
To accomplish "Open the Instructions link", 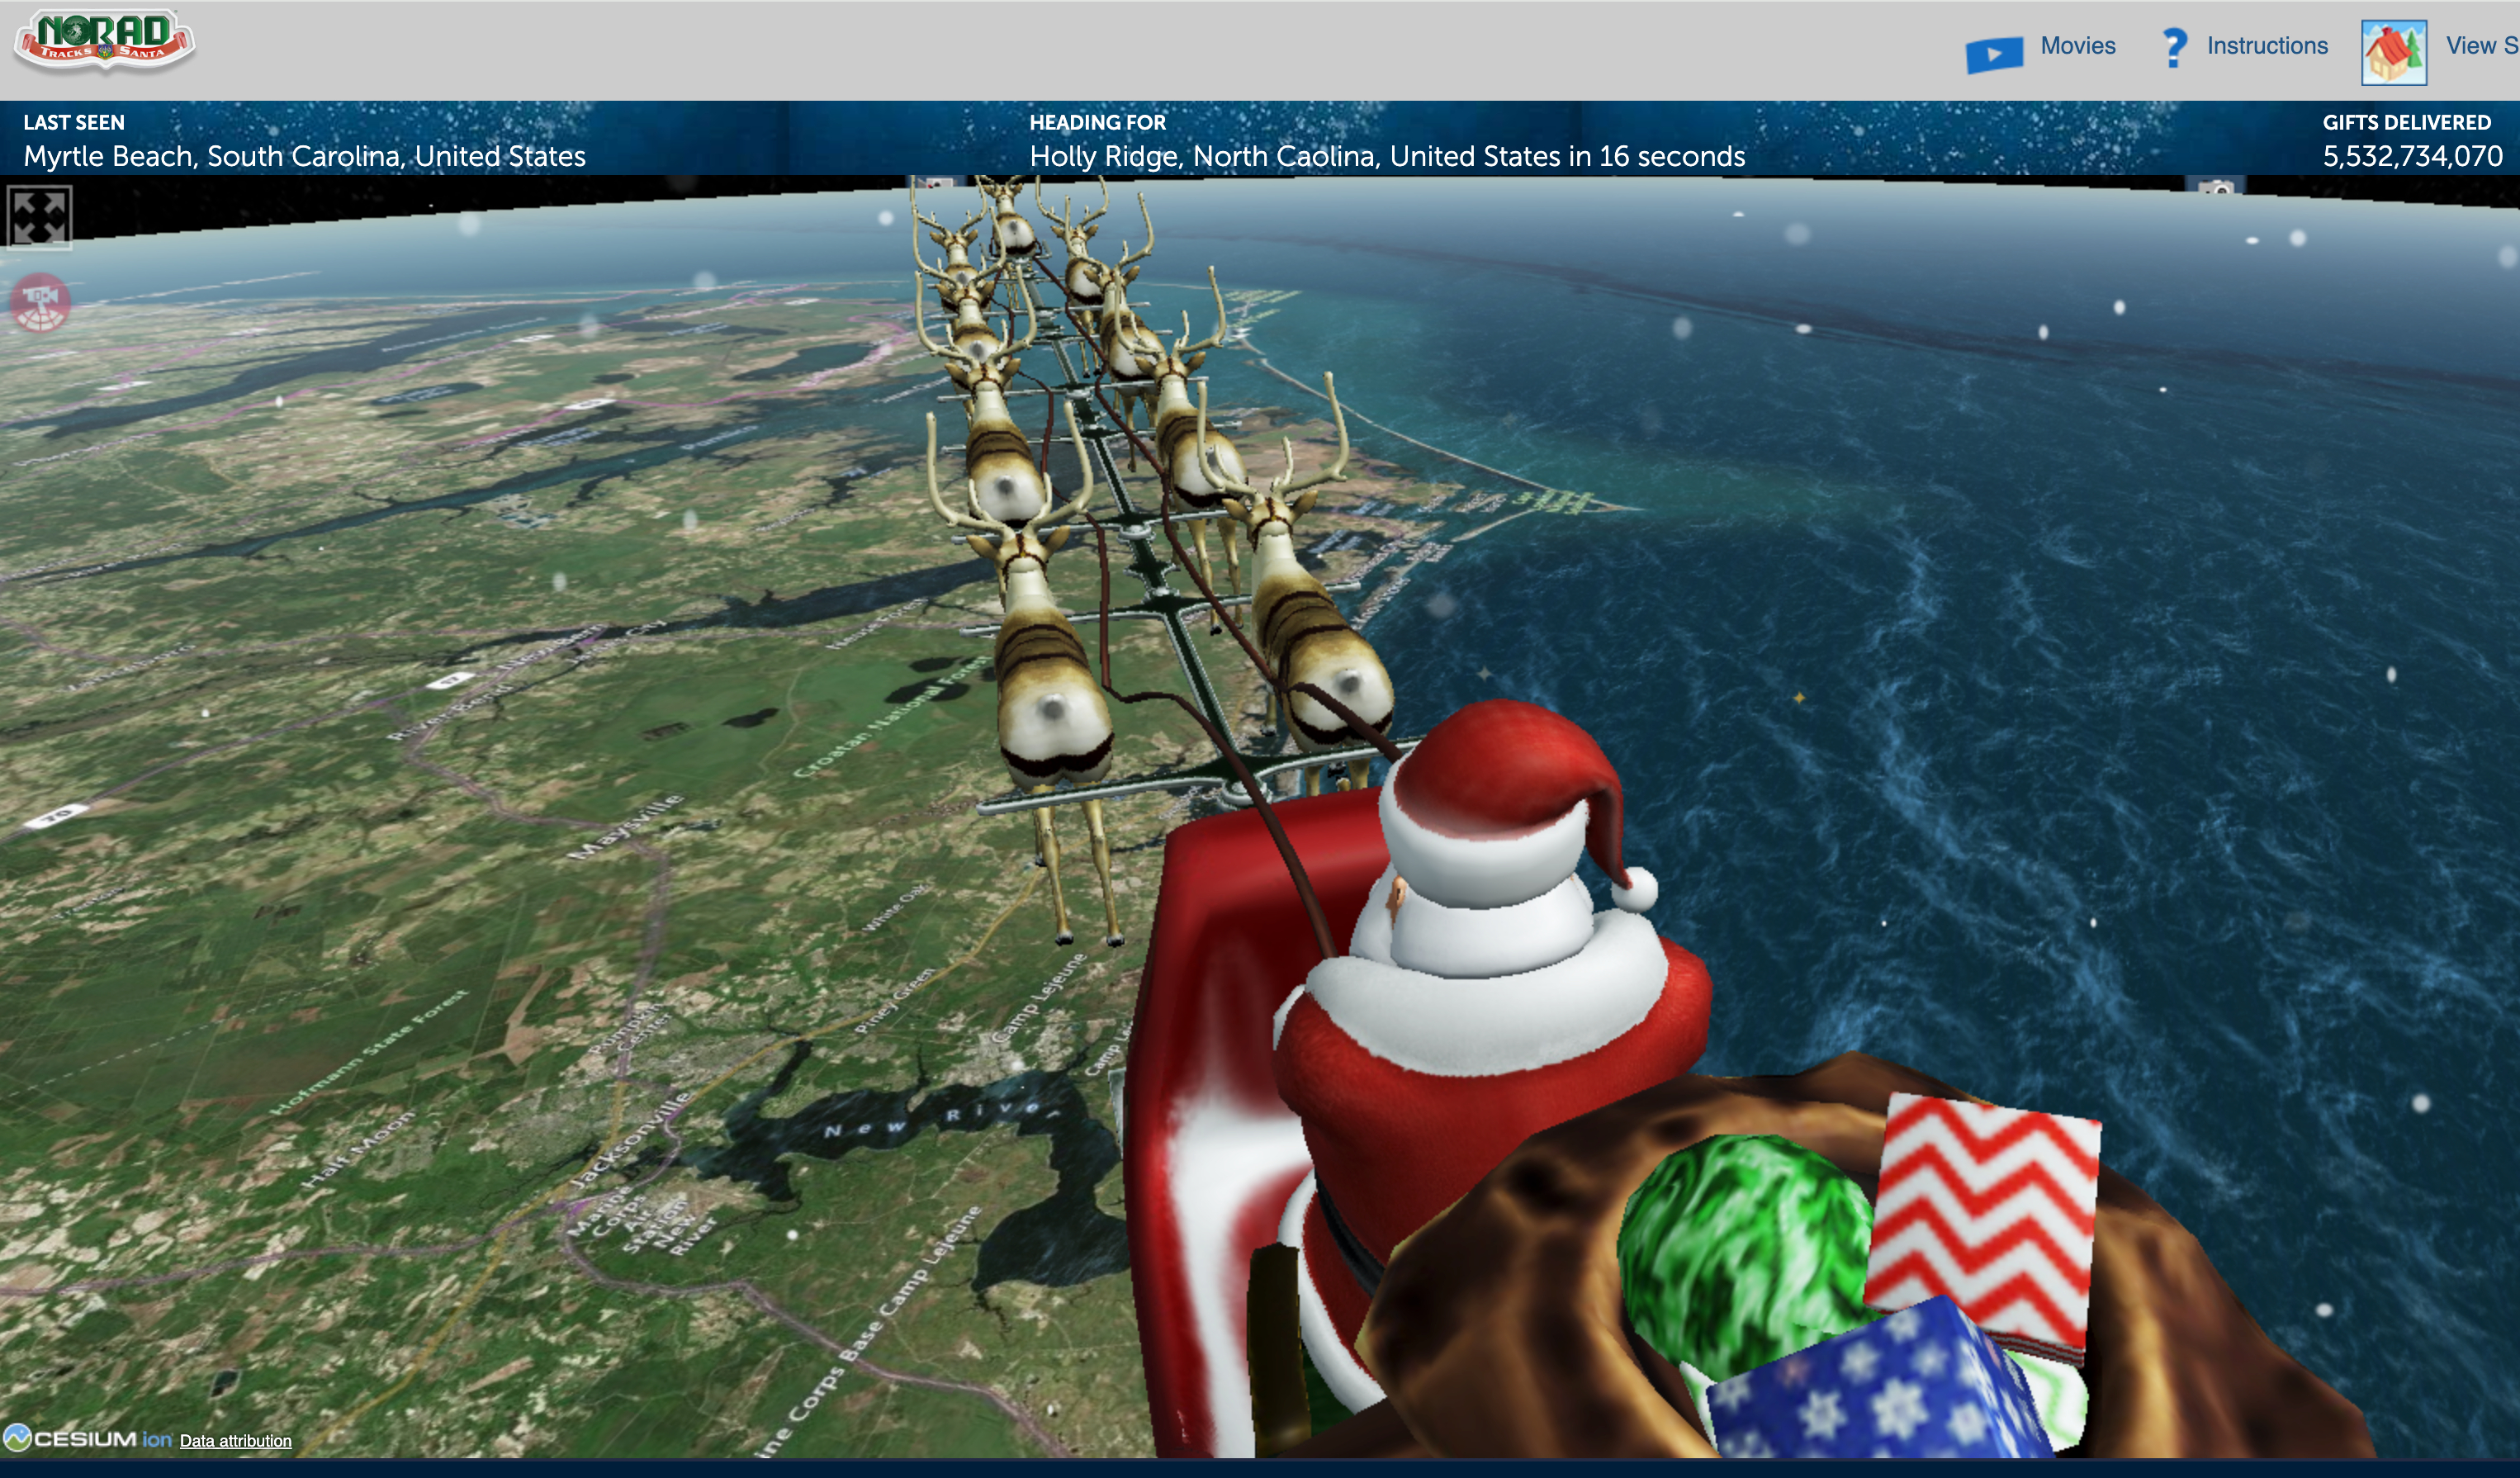I will click(2267, 46).
